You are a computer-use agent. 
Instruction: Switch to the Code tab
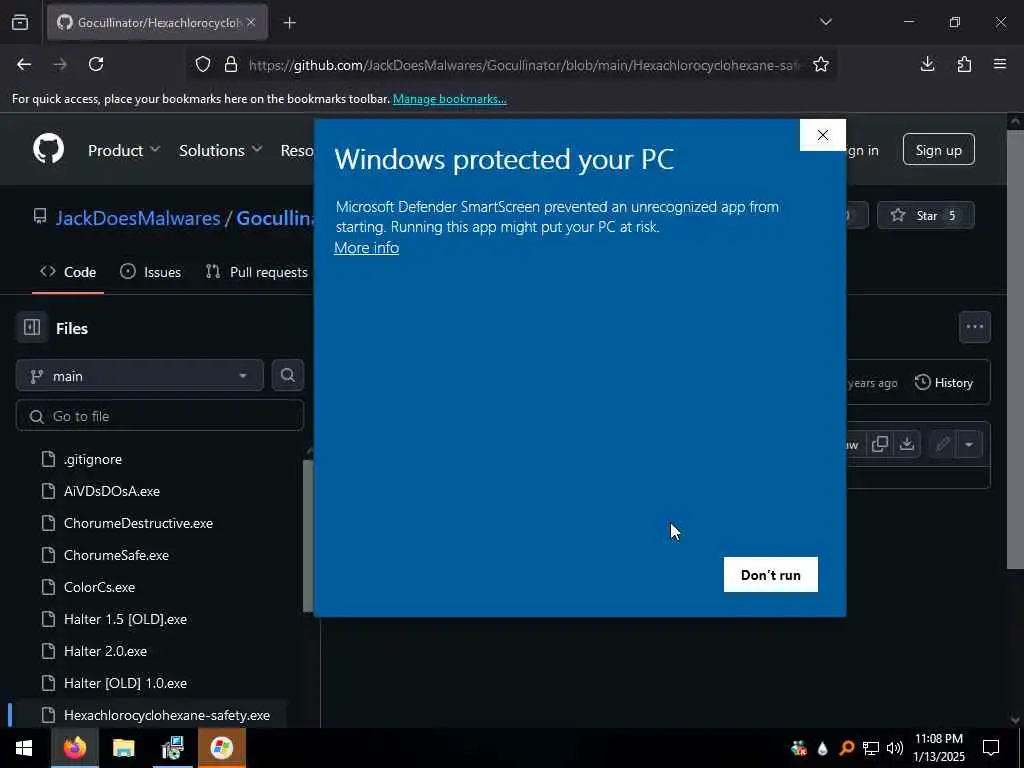click(68, 272)
